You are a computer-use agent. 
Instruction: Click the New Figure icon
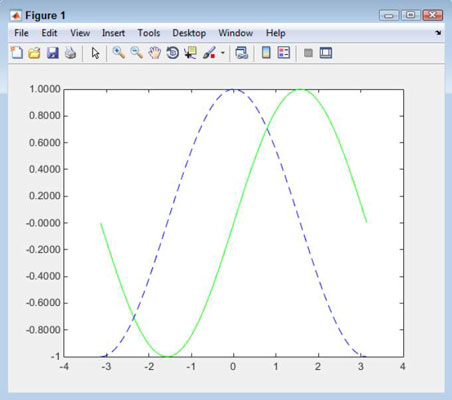tap(17, 53)
